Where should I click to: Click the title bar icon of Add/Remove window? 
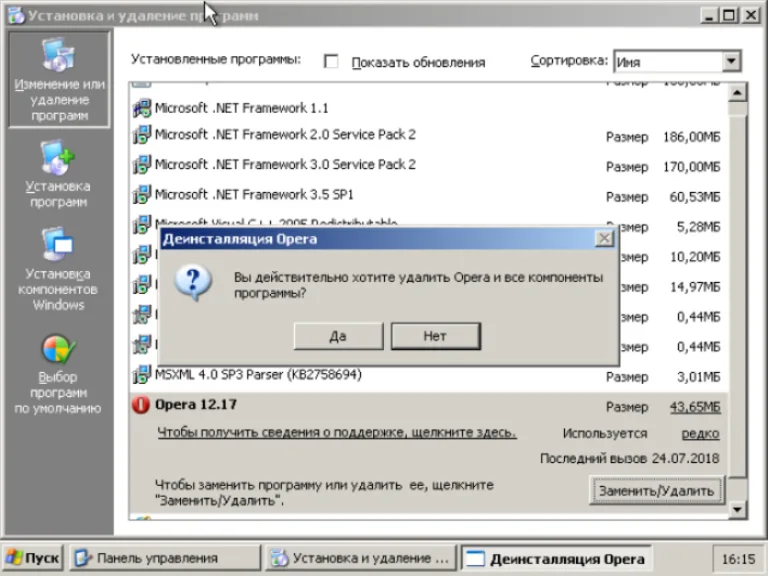(x=16, y=15)
